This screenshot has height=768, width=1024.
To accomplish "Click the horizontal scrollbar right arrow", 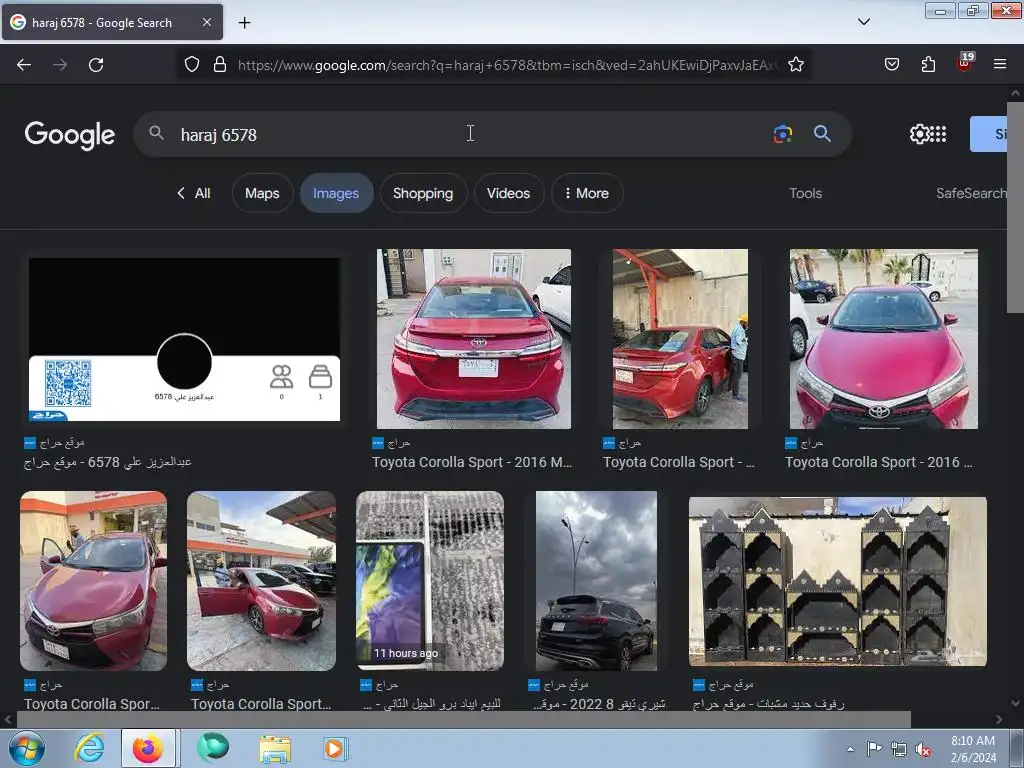I will [999, 720].
